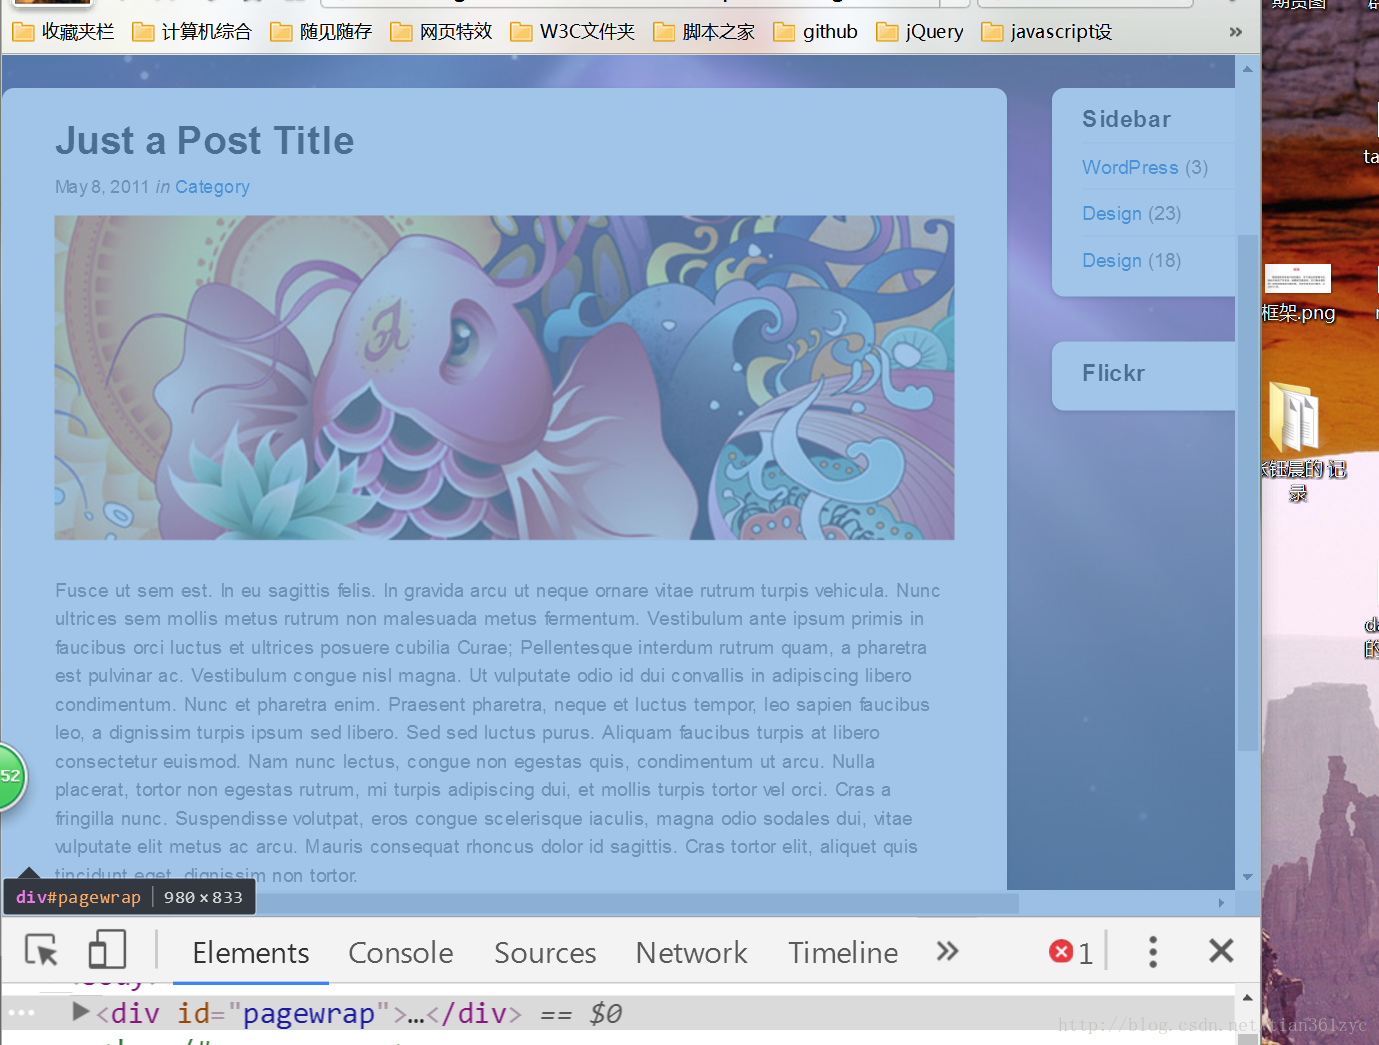Image resolution: width=1379 pixels, height=1045 pixels.
Task: Open the 收藏夹栏 bookmark folder
Action: 63,32
